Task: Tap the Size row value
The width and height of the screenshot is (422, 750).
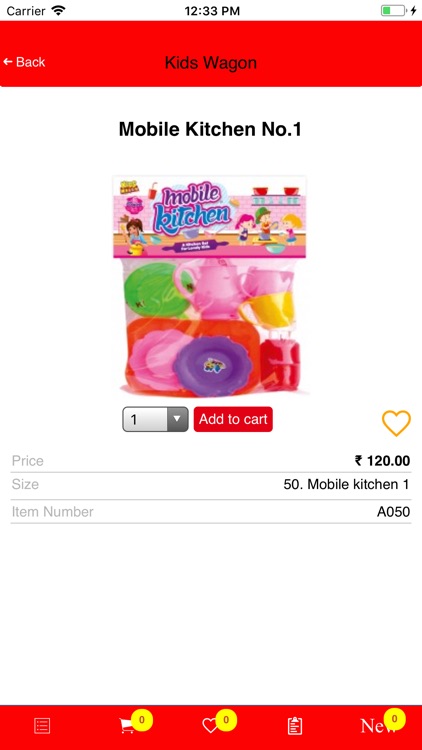Action: pyautogui.click(x=346, y=485)
